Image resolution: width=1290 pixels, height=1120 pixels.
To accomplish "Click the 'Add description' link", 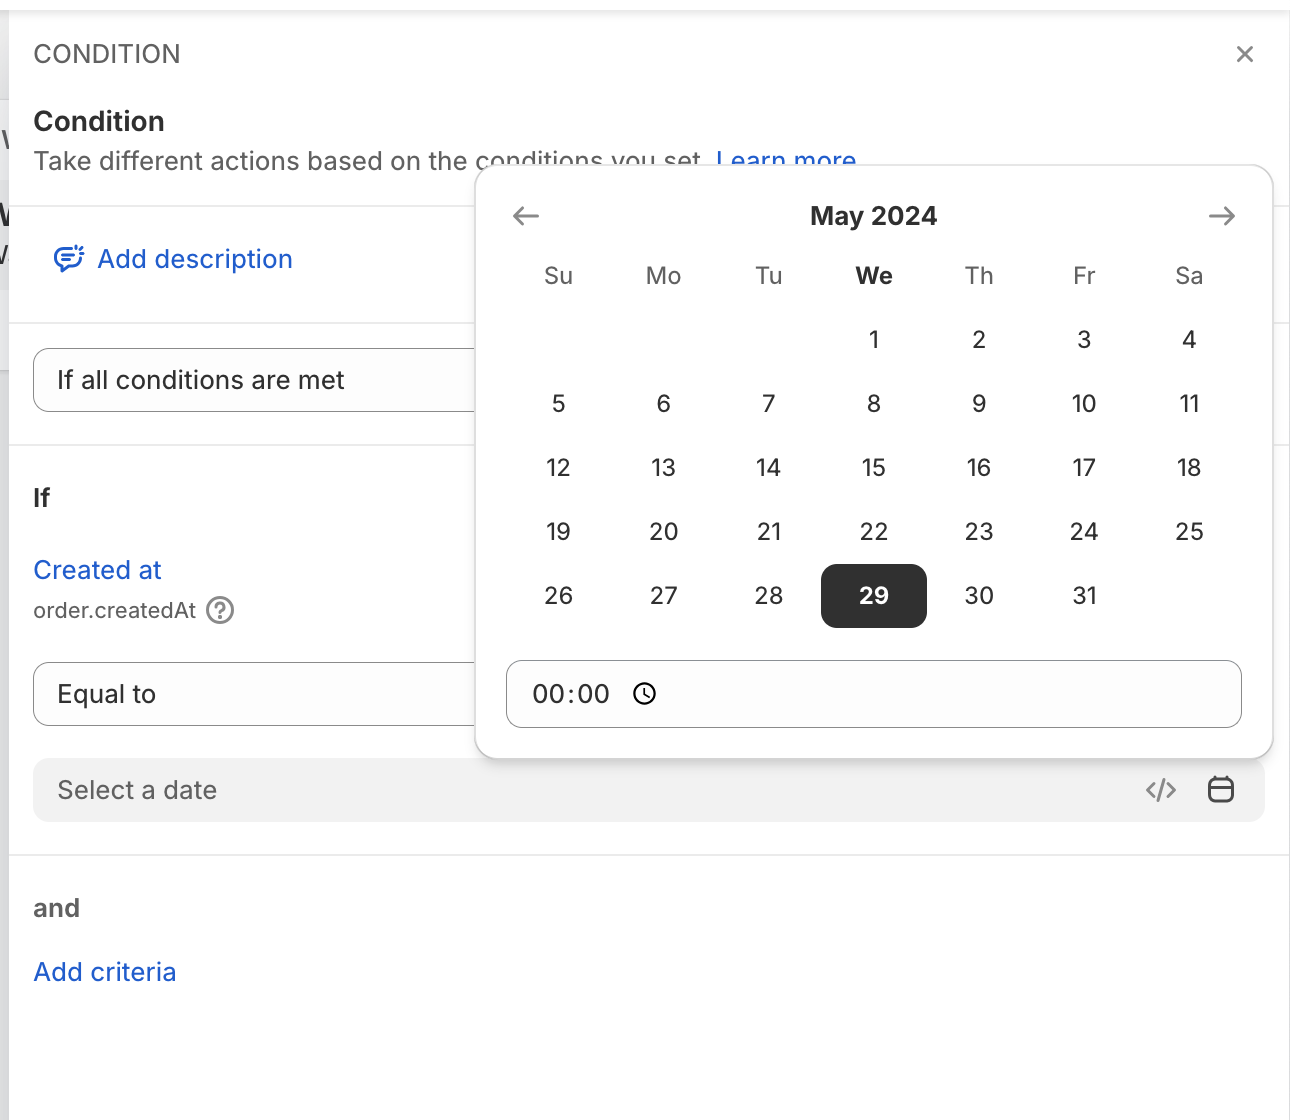I will (x=195, y=259).
